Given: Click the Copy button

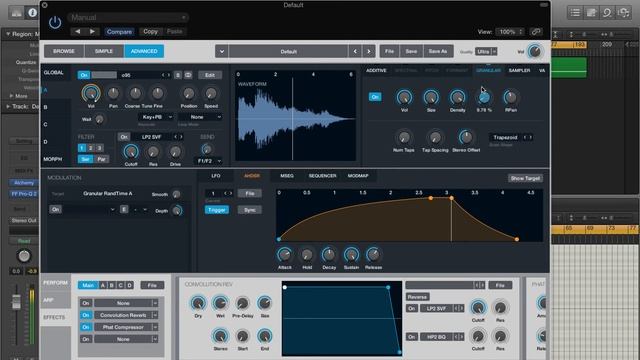Looking at the screenshot, I should (x=150, y=31).
